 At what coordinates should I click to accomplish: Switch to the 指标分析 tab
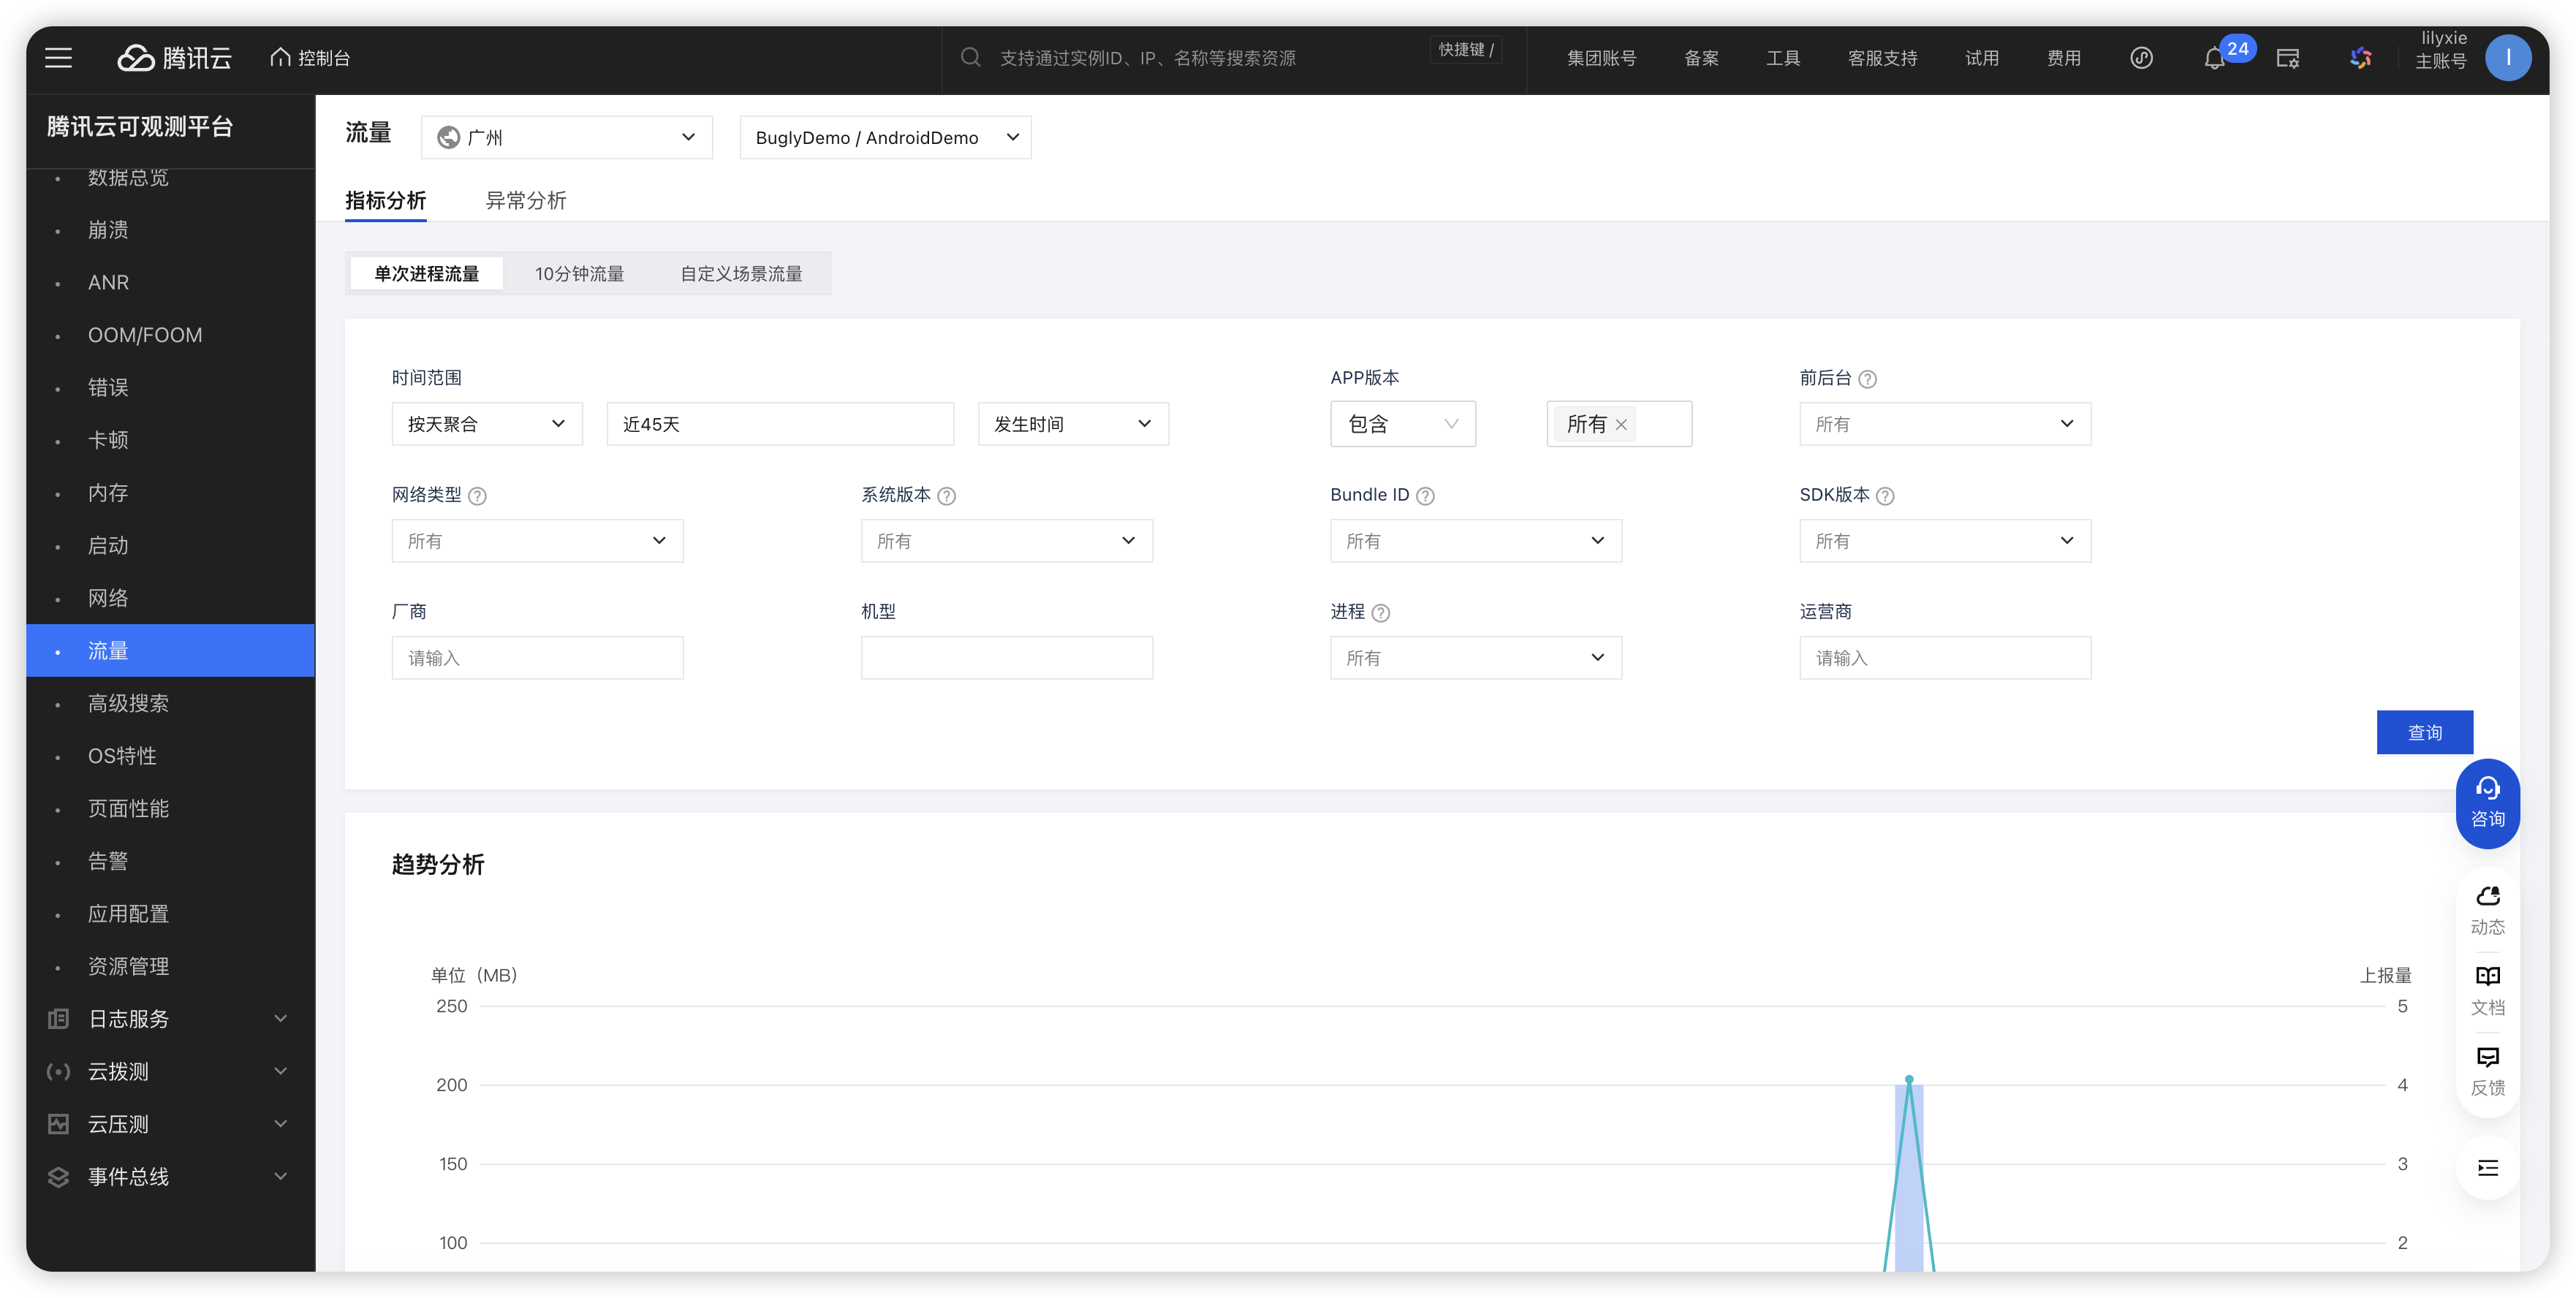(385, 200)
